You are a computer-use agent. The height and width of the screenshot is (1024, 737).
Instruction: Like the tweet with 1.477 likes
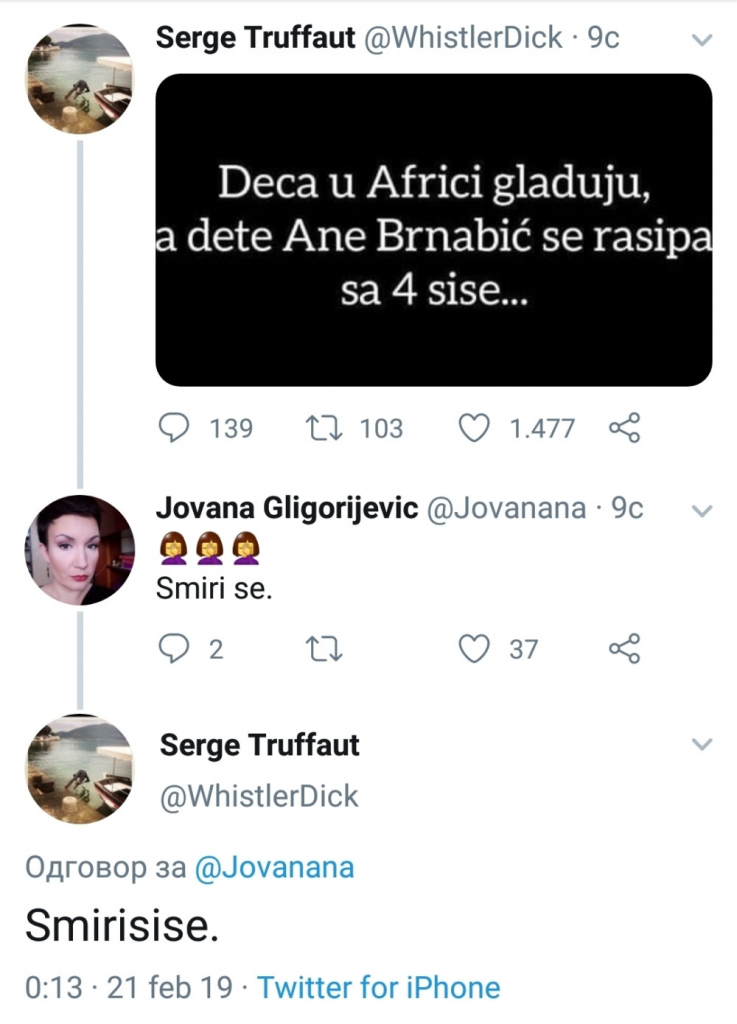474,429
